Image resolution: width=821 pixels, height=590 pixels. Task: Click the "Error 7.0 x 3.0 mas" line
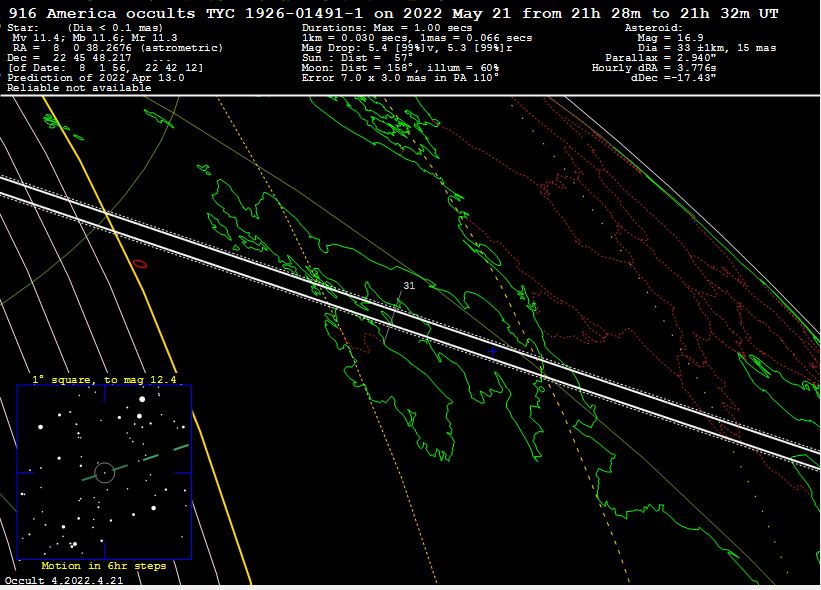pyautogui.click(x=400, y=77)
